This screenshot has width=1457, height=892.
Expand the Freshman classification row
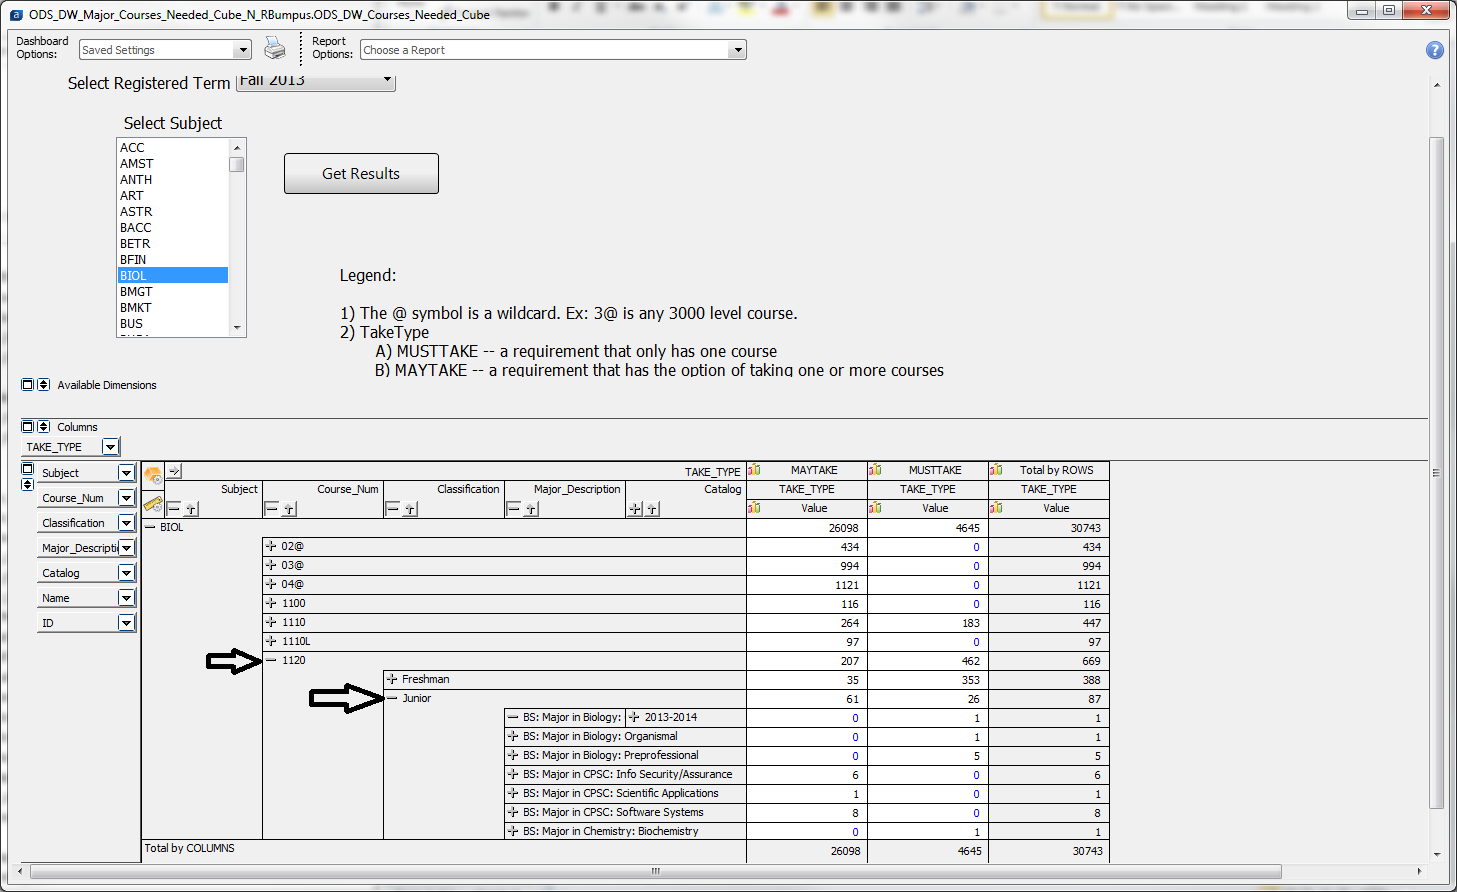[x=392, y=679]
